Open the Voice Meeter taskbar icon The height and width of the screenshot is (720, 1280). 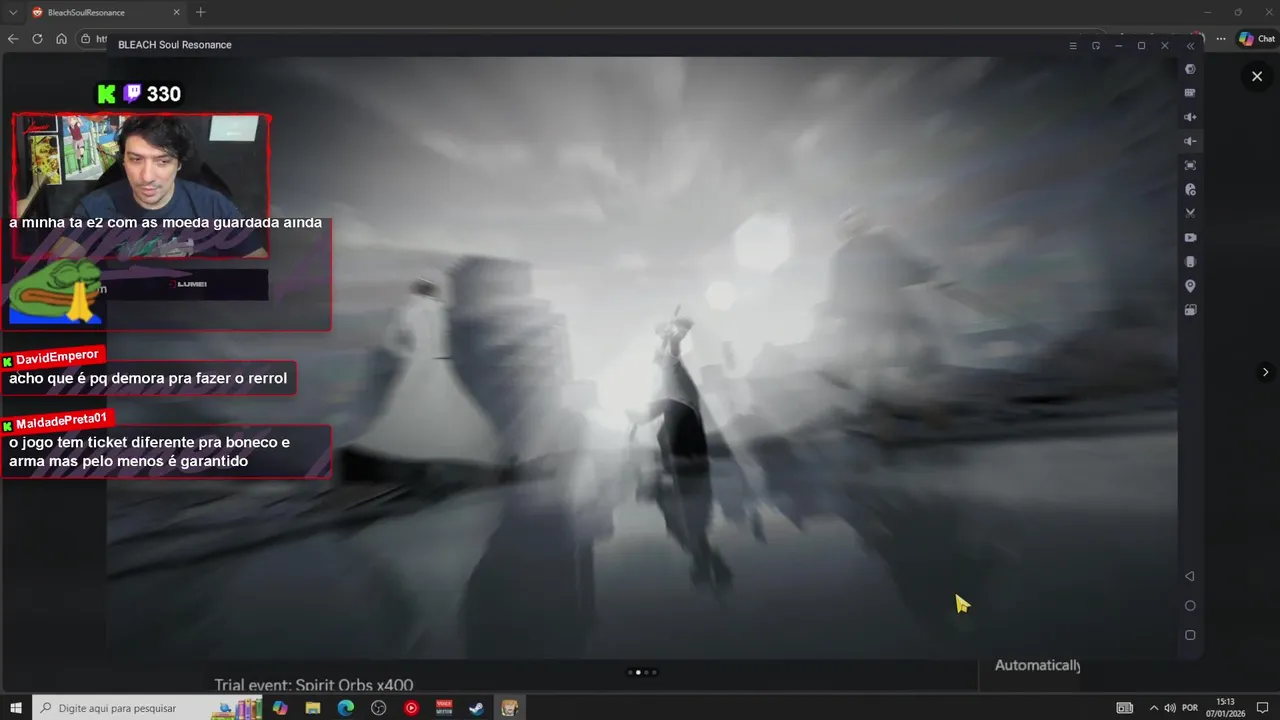coord(444,708)
